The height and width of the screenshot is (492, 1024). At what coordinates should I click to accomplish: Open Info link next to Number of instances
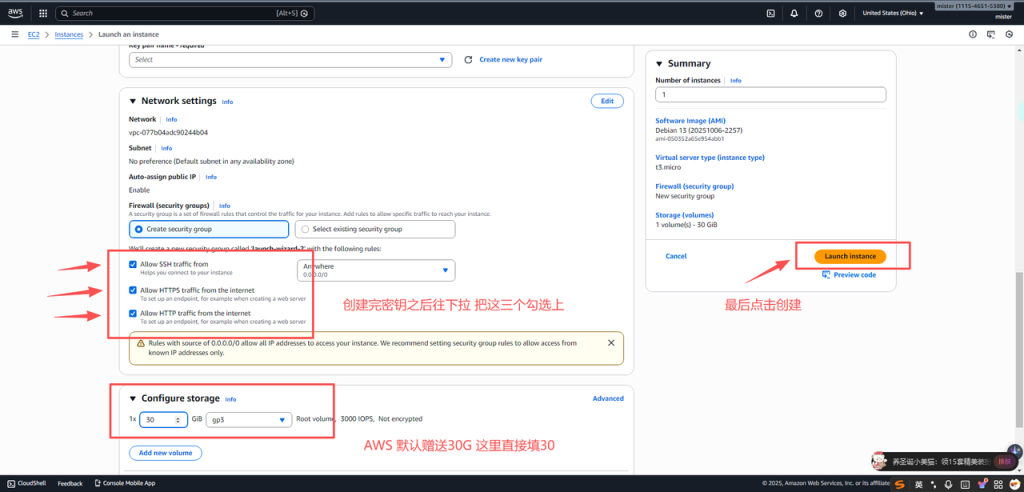[735, 80]
